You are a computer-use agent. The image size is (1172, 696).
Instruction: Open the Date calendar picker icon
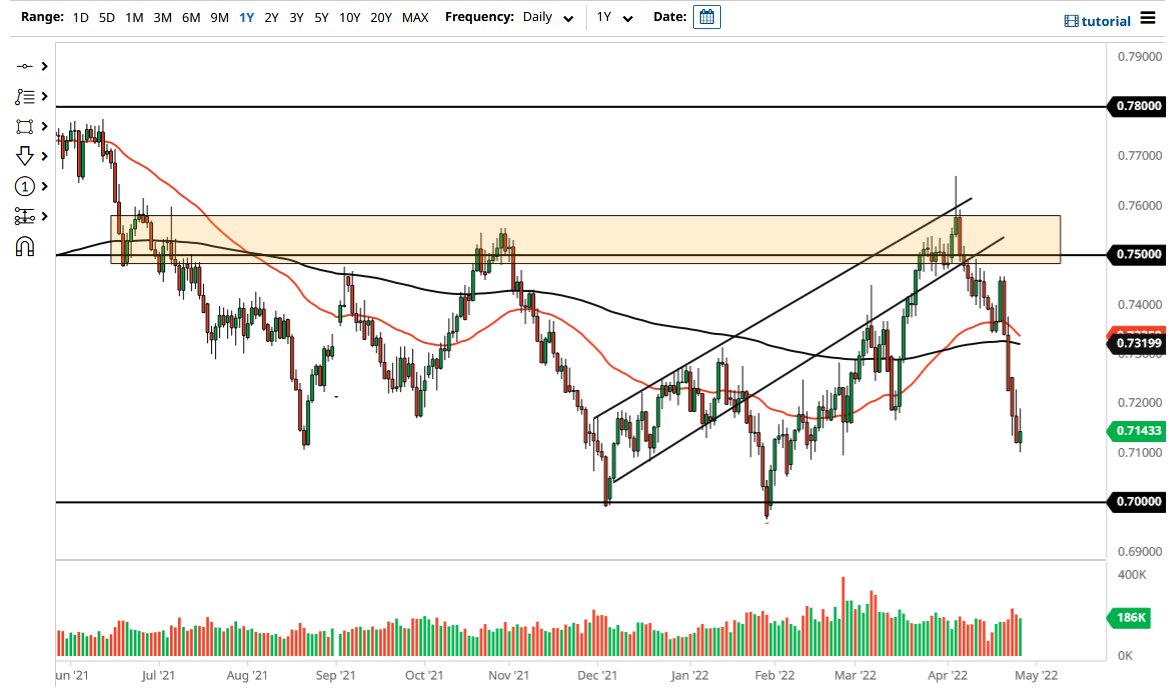(707, 17)
